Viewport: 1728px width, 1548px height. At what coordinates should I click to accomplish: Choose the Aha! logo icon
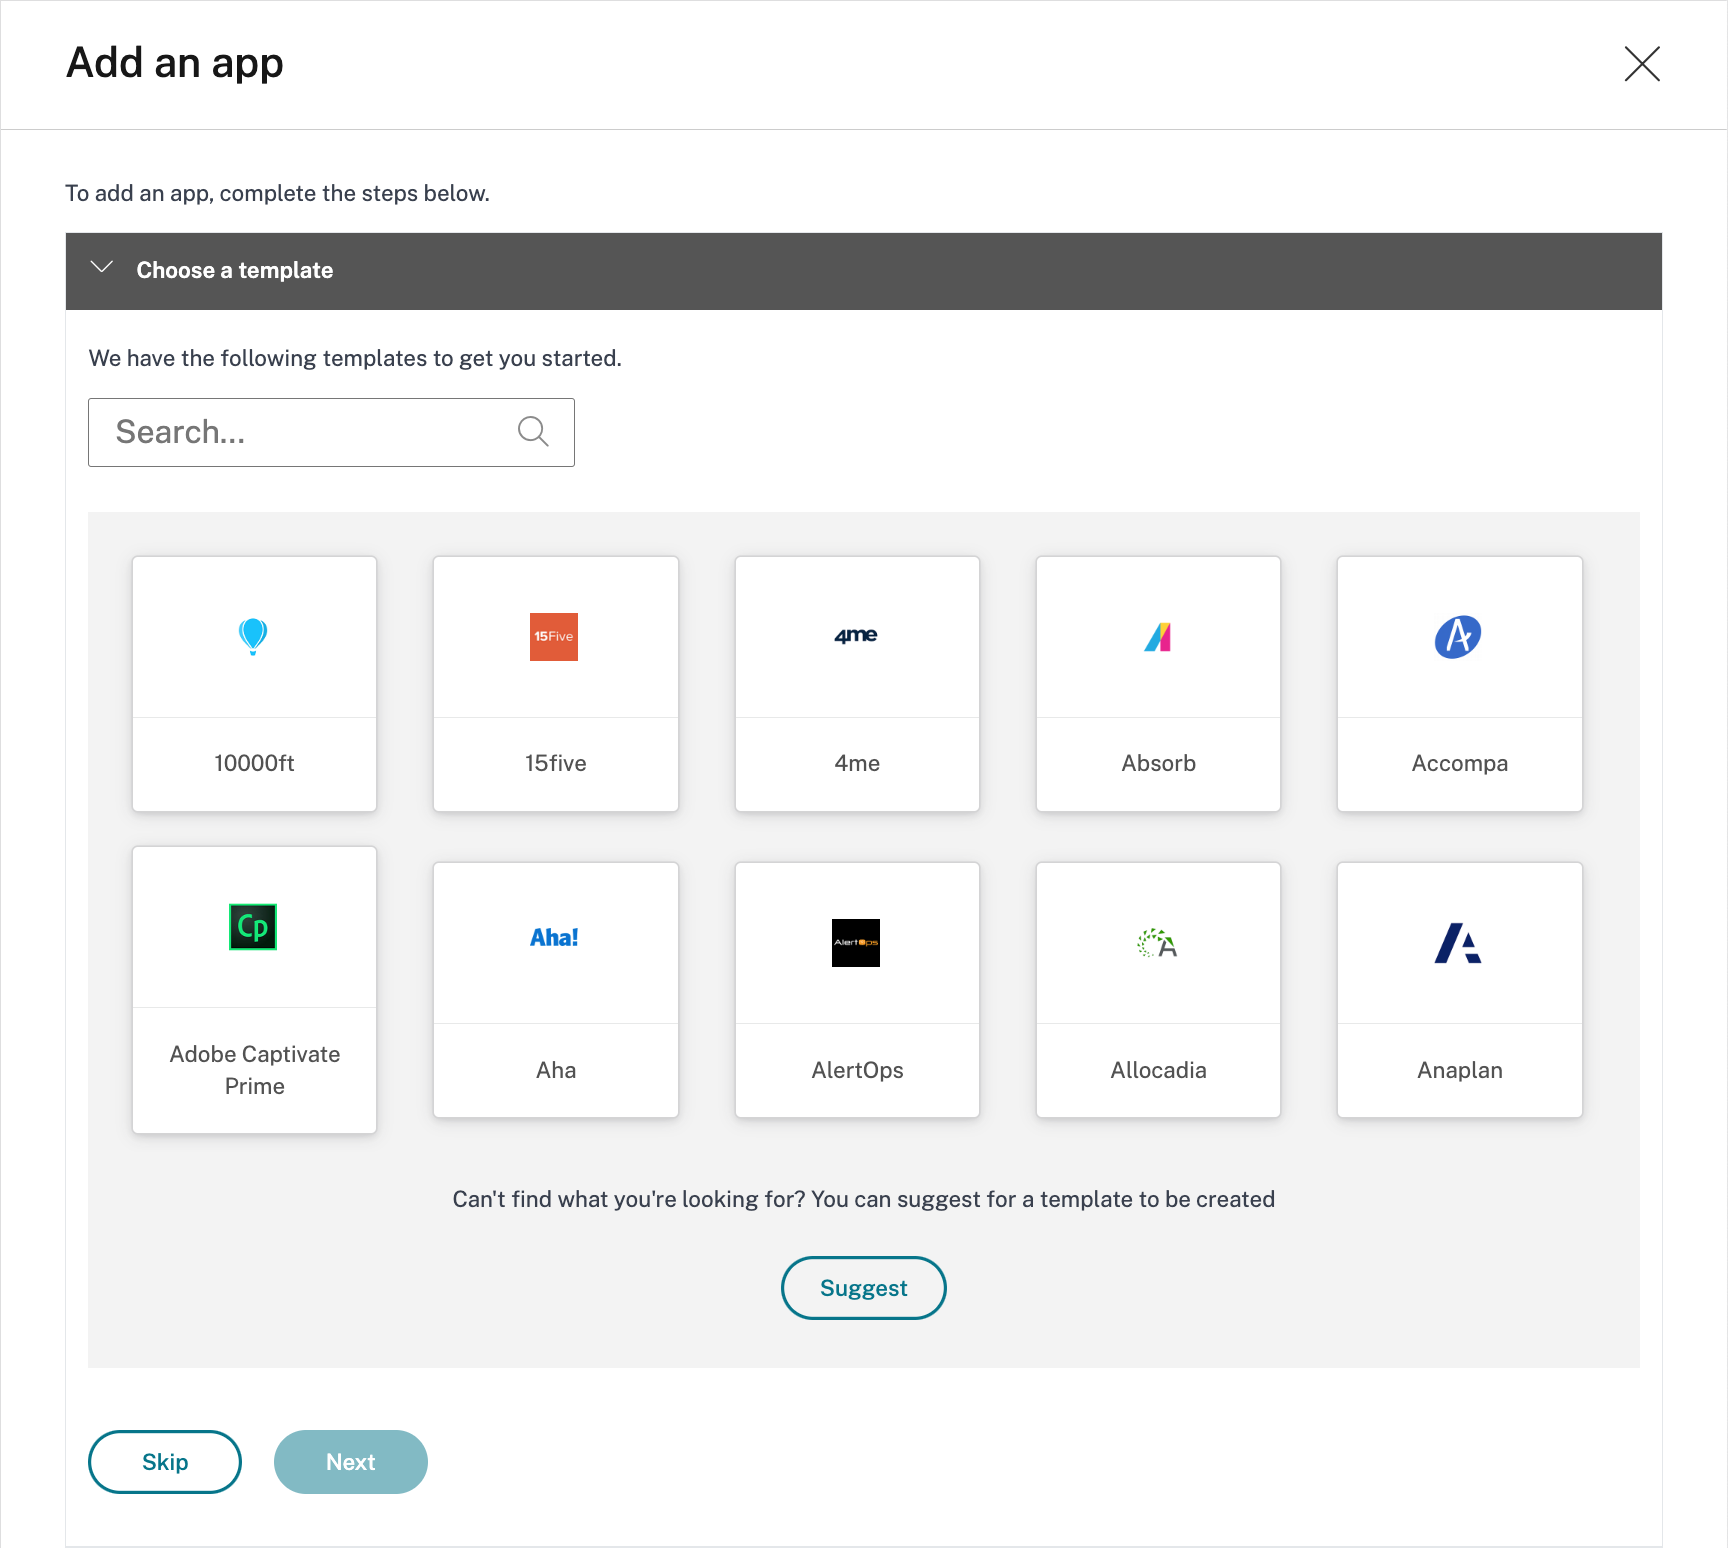554,938
